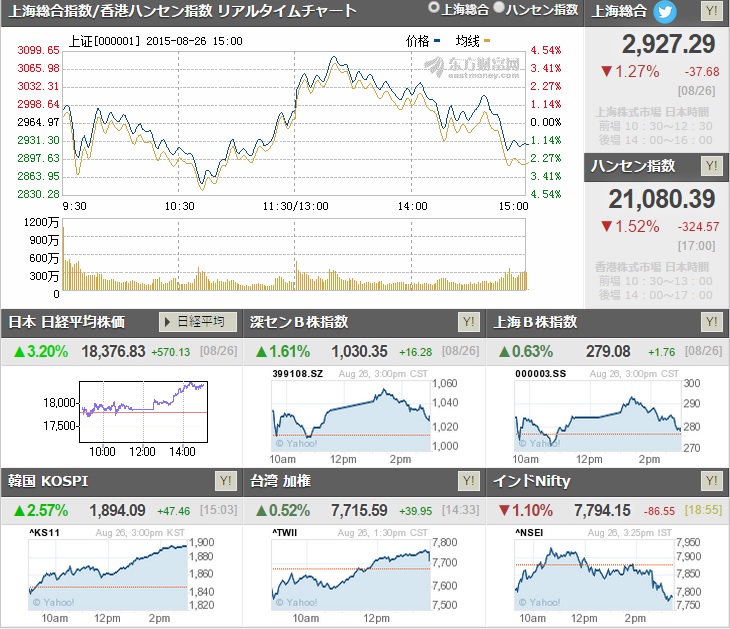Click the ハンセン指数 sidebar heading
Screen dimensions: 730x629
(633, 166)
